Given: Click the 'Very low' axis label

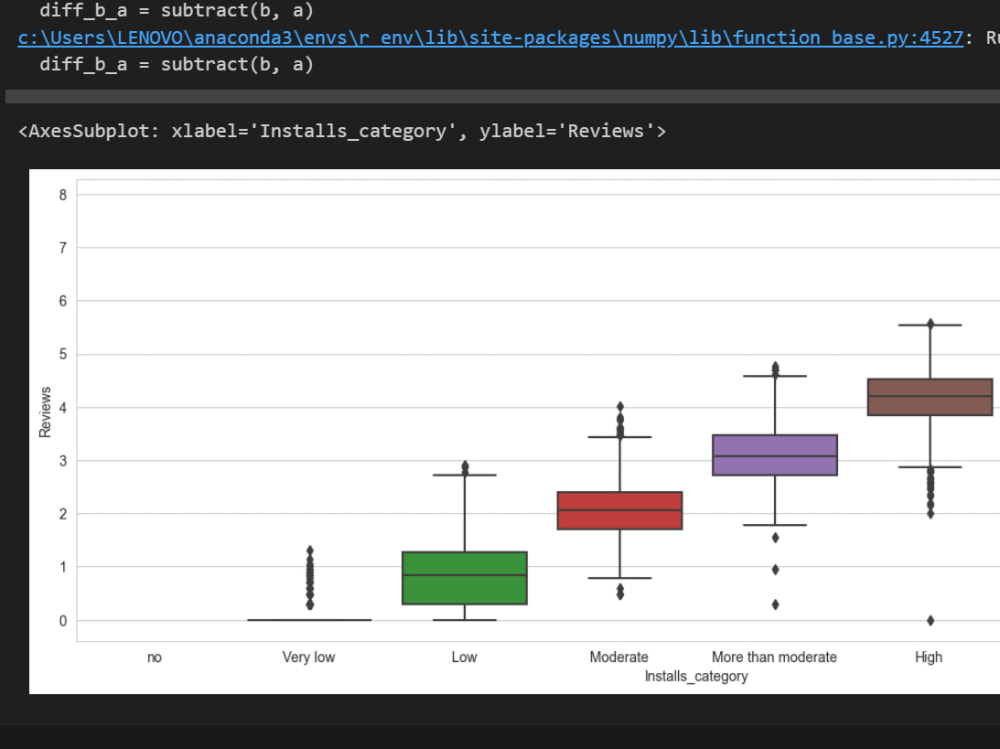Looking at the screenshot, I should [309, 657].
